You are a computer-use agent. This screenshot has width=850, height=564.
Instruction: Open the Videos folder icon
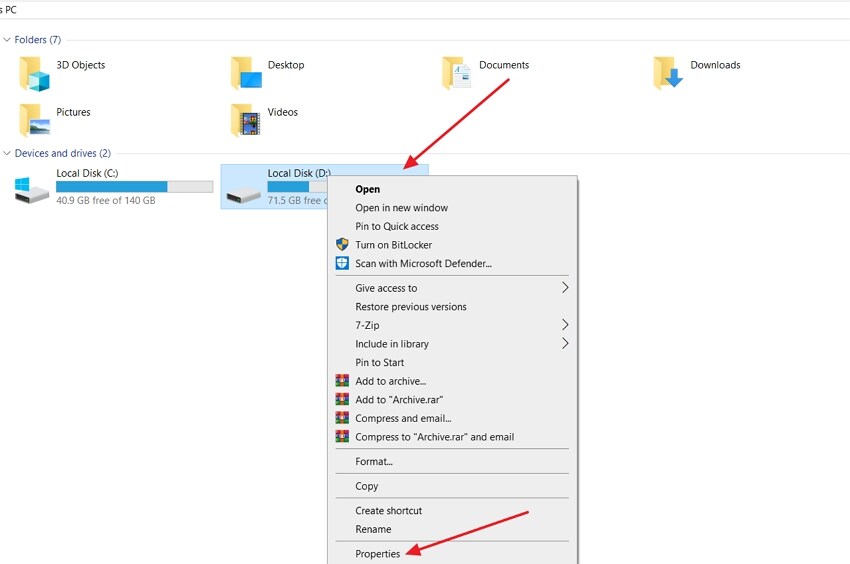coord(246,120)
